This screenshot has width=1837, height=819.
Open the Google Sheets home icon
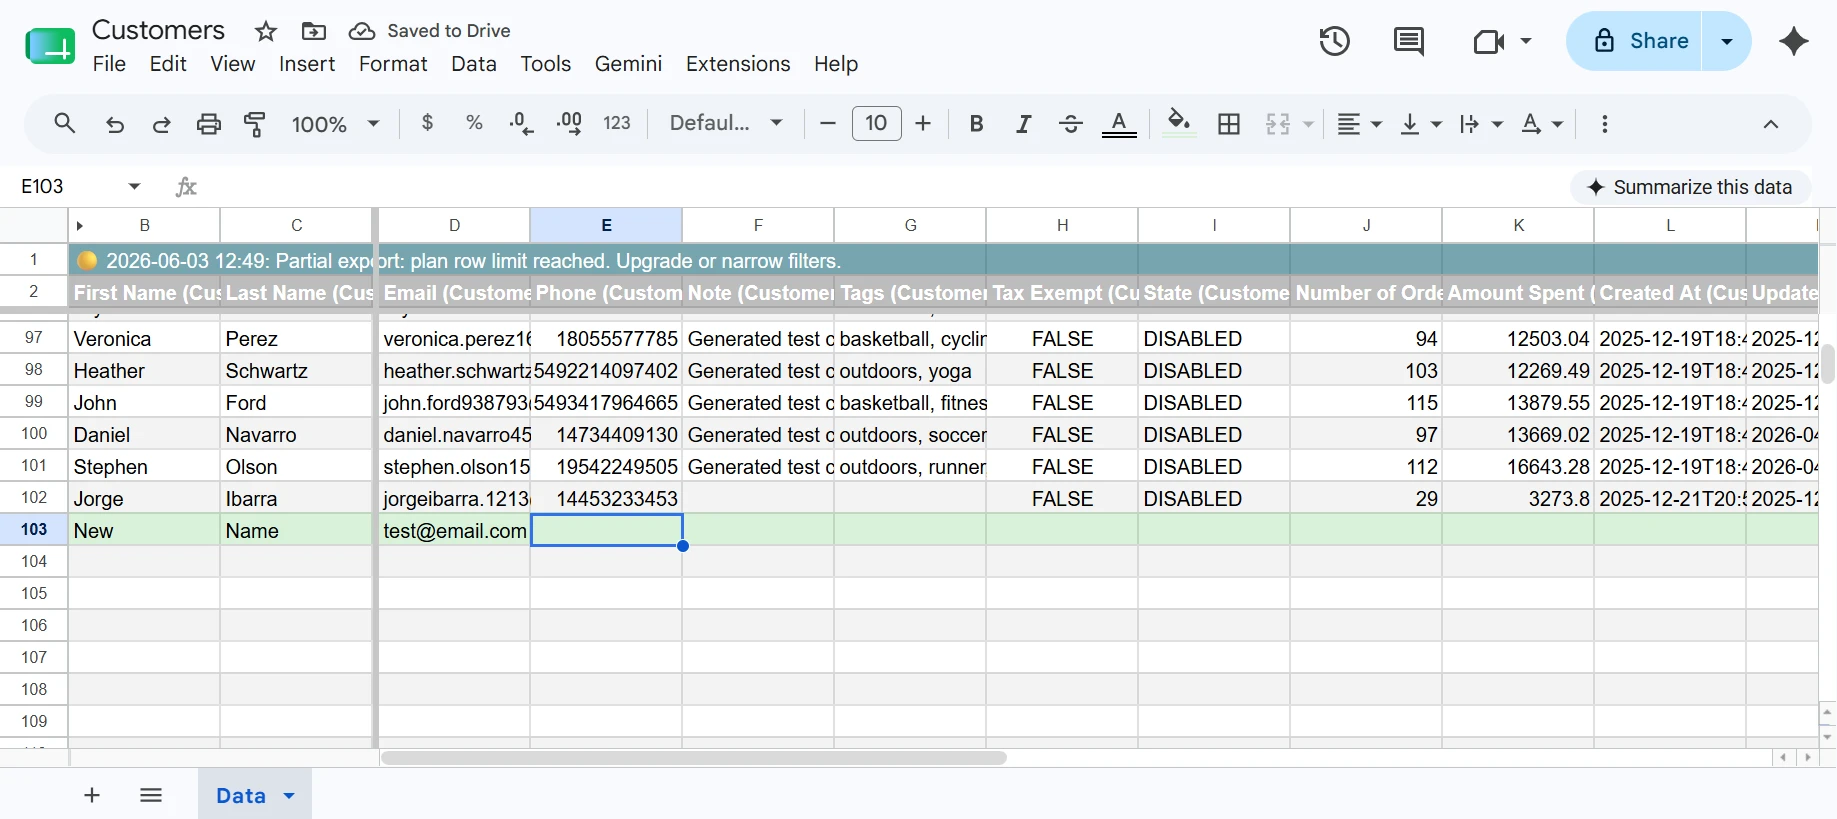click(x=50, y=46)
